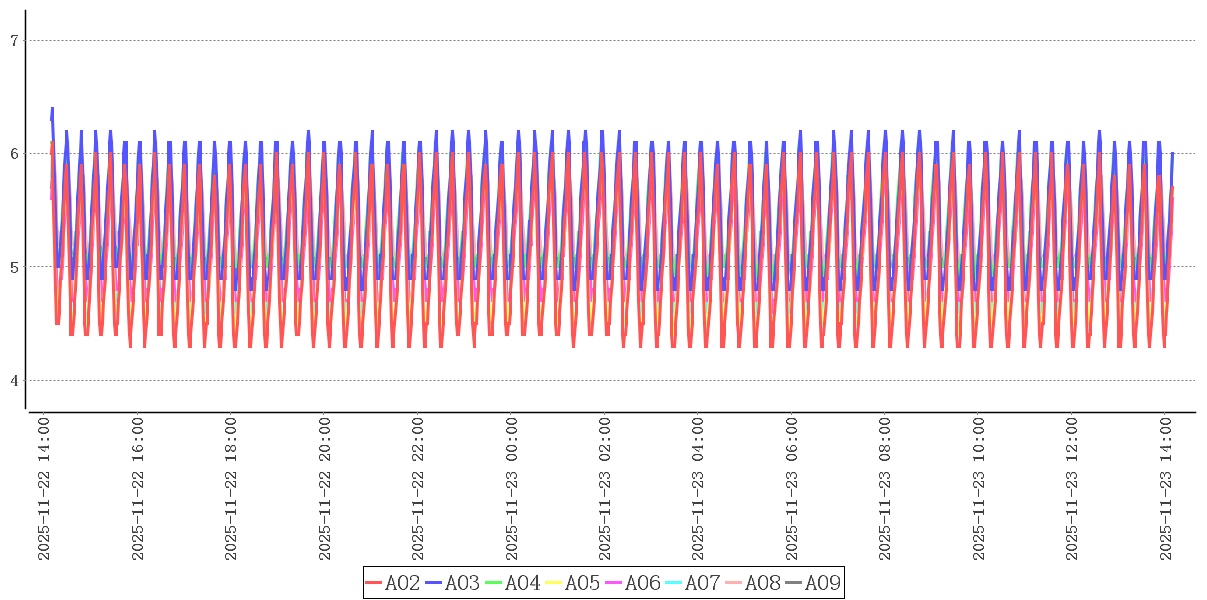Click the blue A03 legend line swatch
The image size is (1207, 600).
pyautogui.click(x=434, y=583)
